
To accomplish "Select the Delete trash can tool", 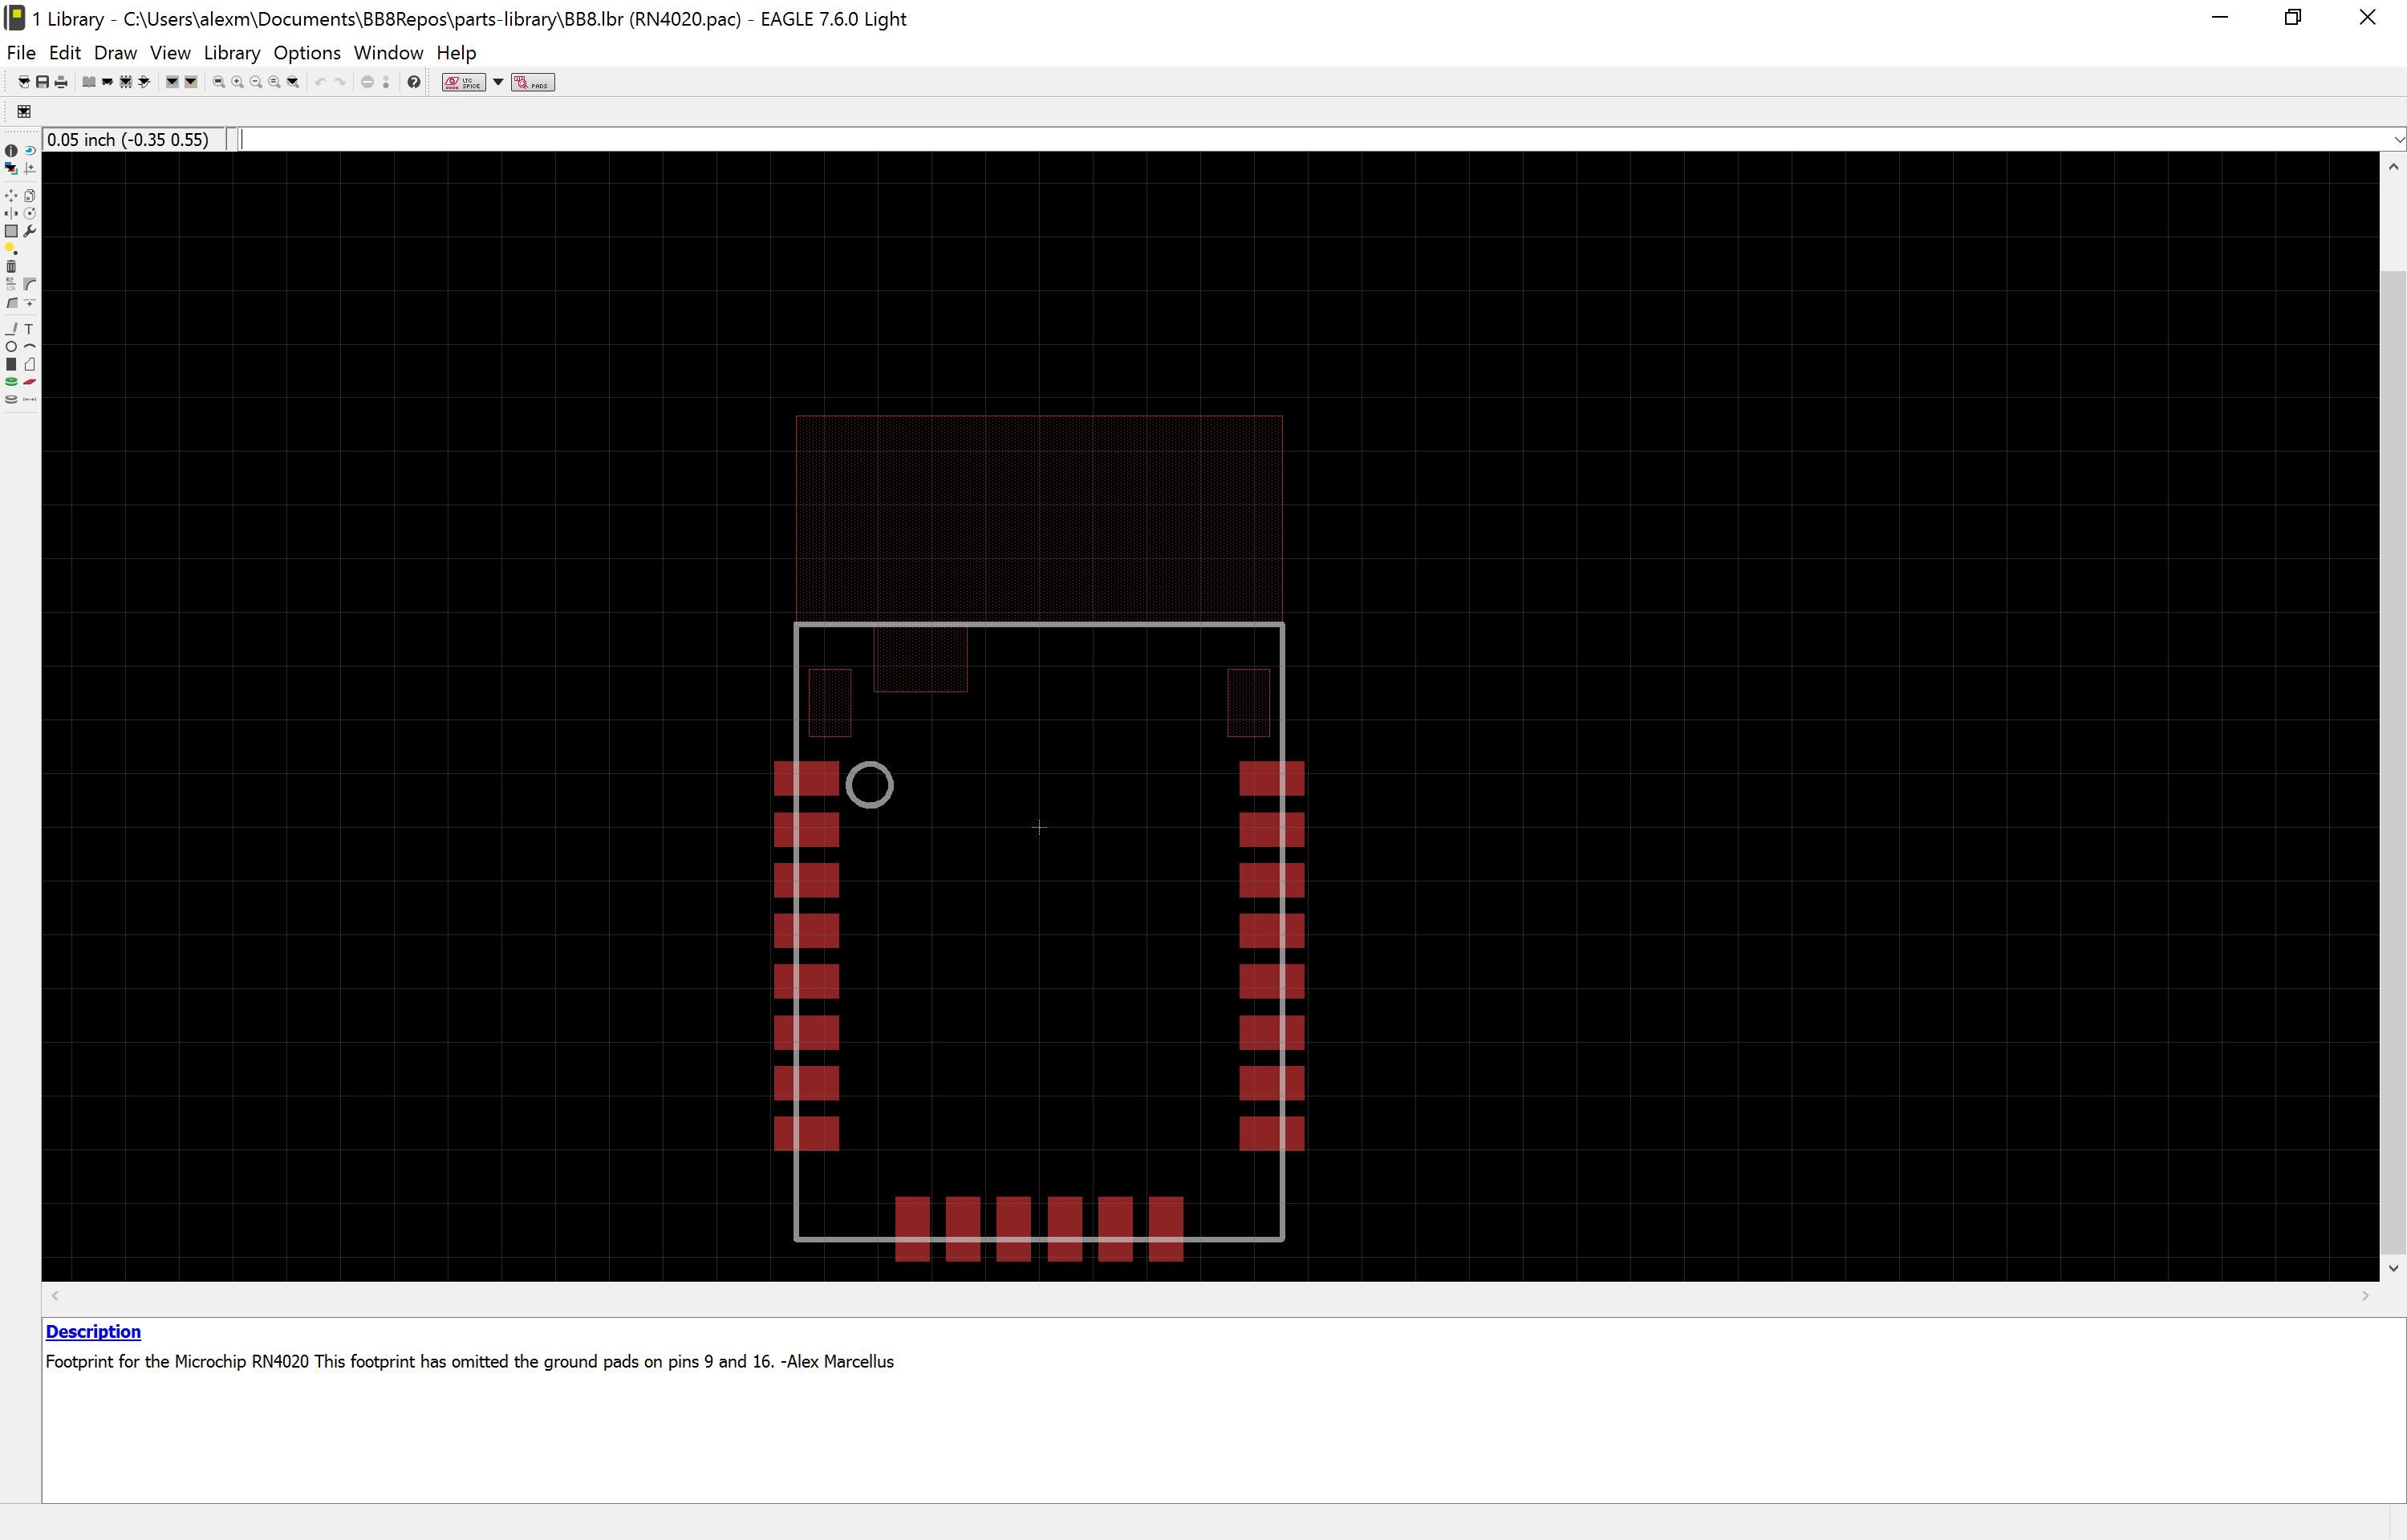I will [x=11, y=267].
